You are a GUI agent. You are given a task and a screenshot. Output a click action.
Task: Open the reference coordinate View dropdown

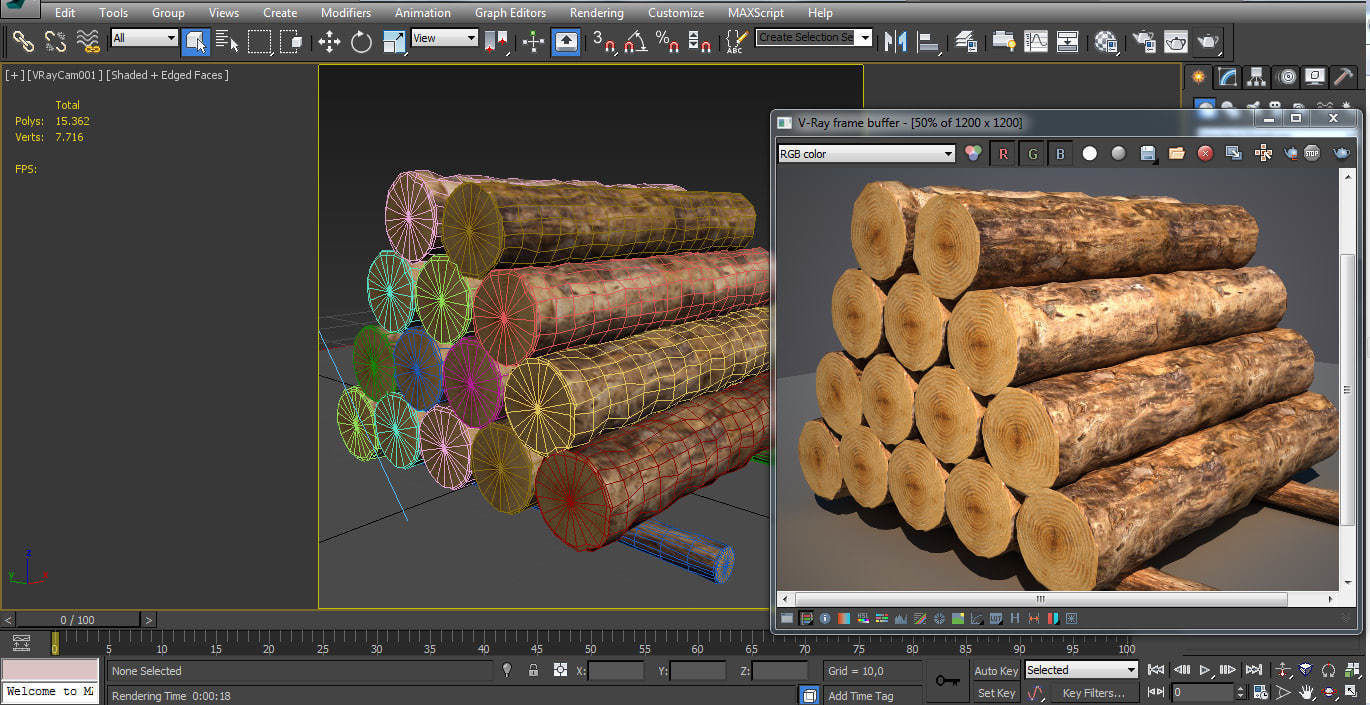(444, 38)
